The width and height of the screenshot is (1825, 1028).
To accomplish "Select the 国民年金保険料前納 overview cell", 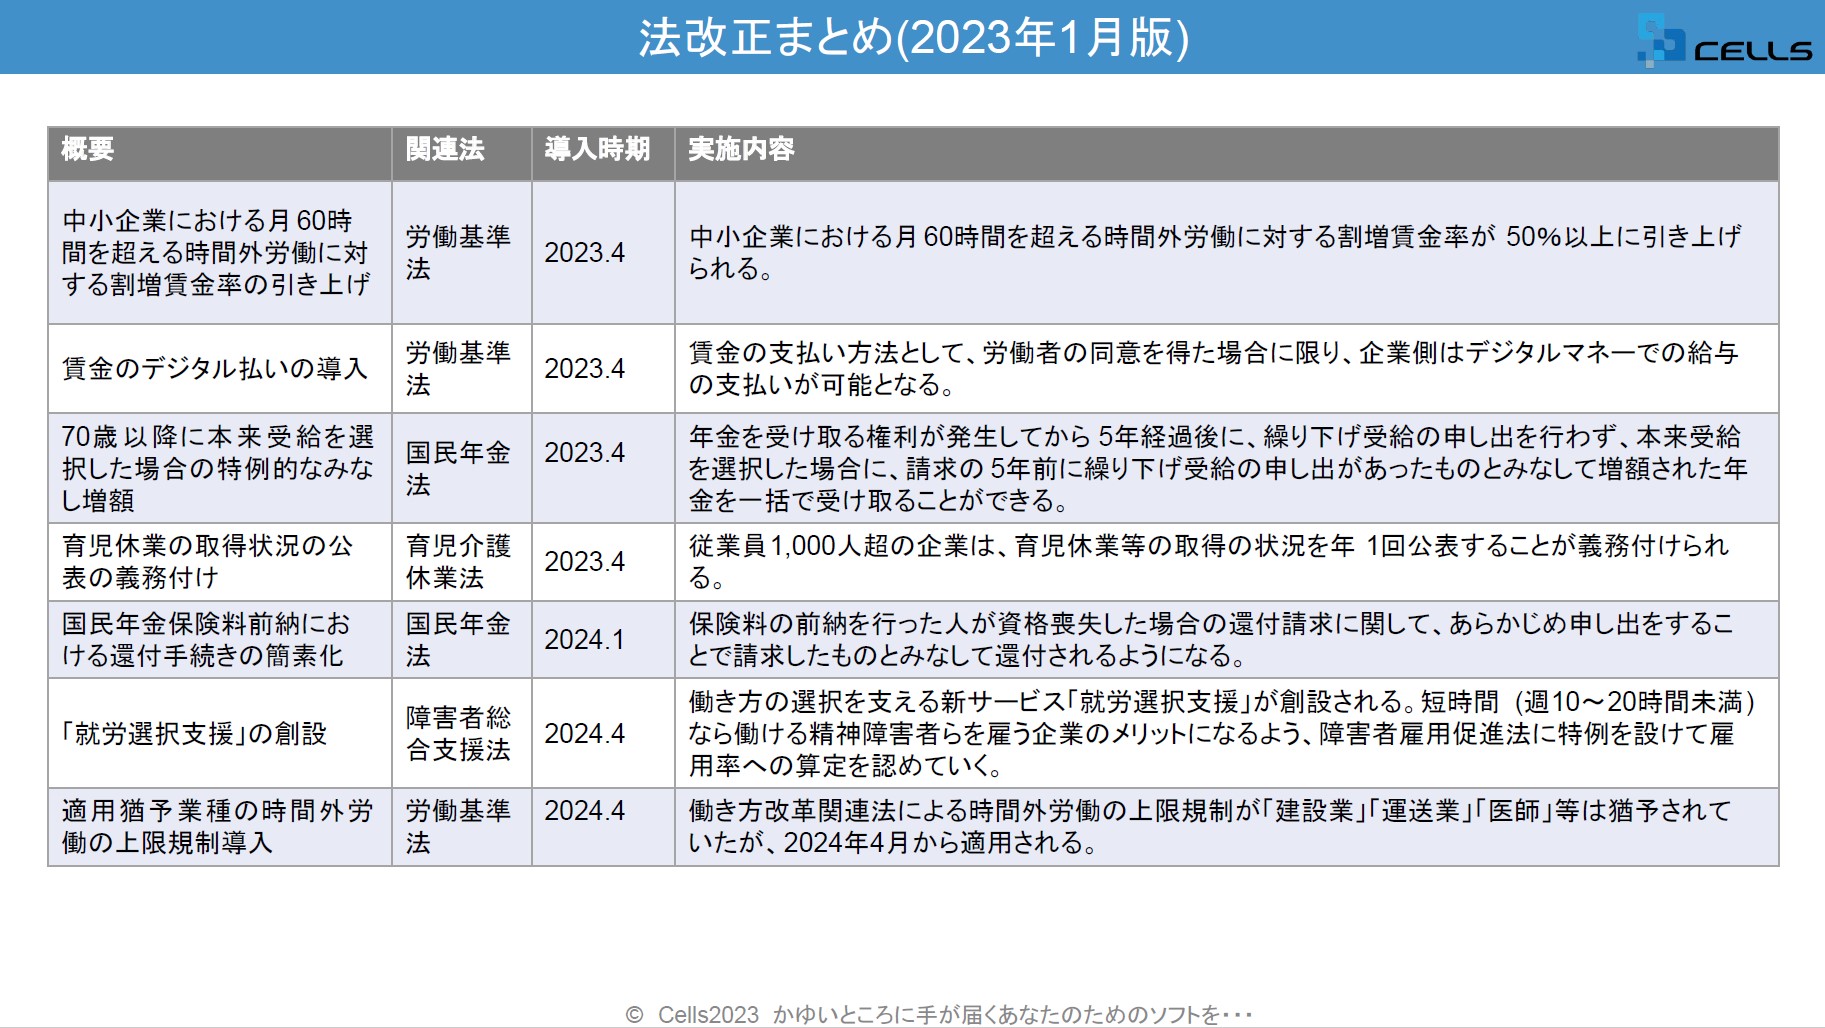I will 220,640.
